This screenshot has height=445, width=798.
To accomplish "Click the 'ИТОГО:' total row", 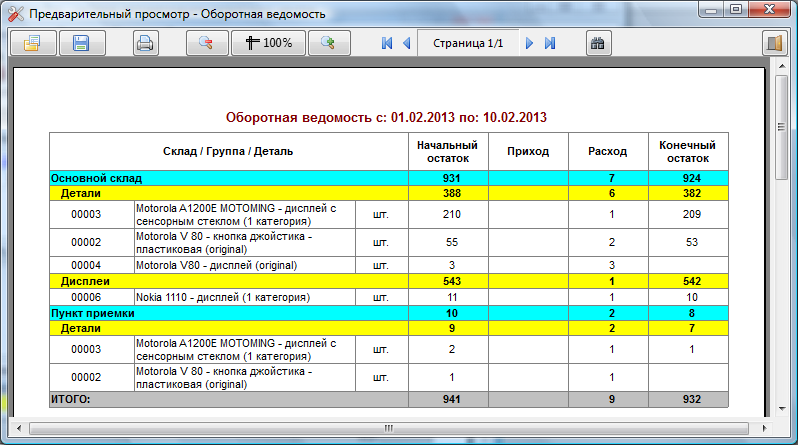I will click(389, 399).
